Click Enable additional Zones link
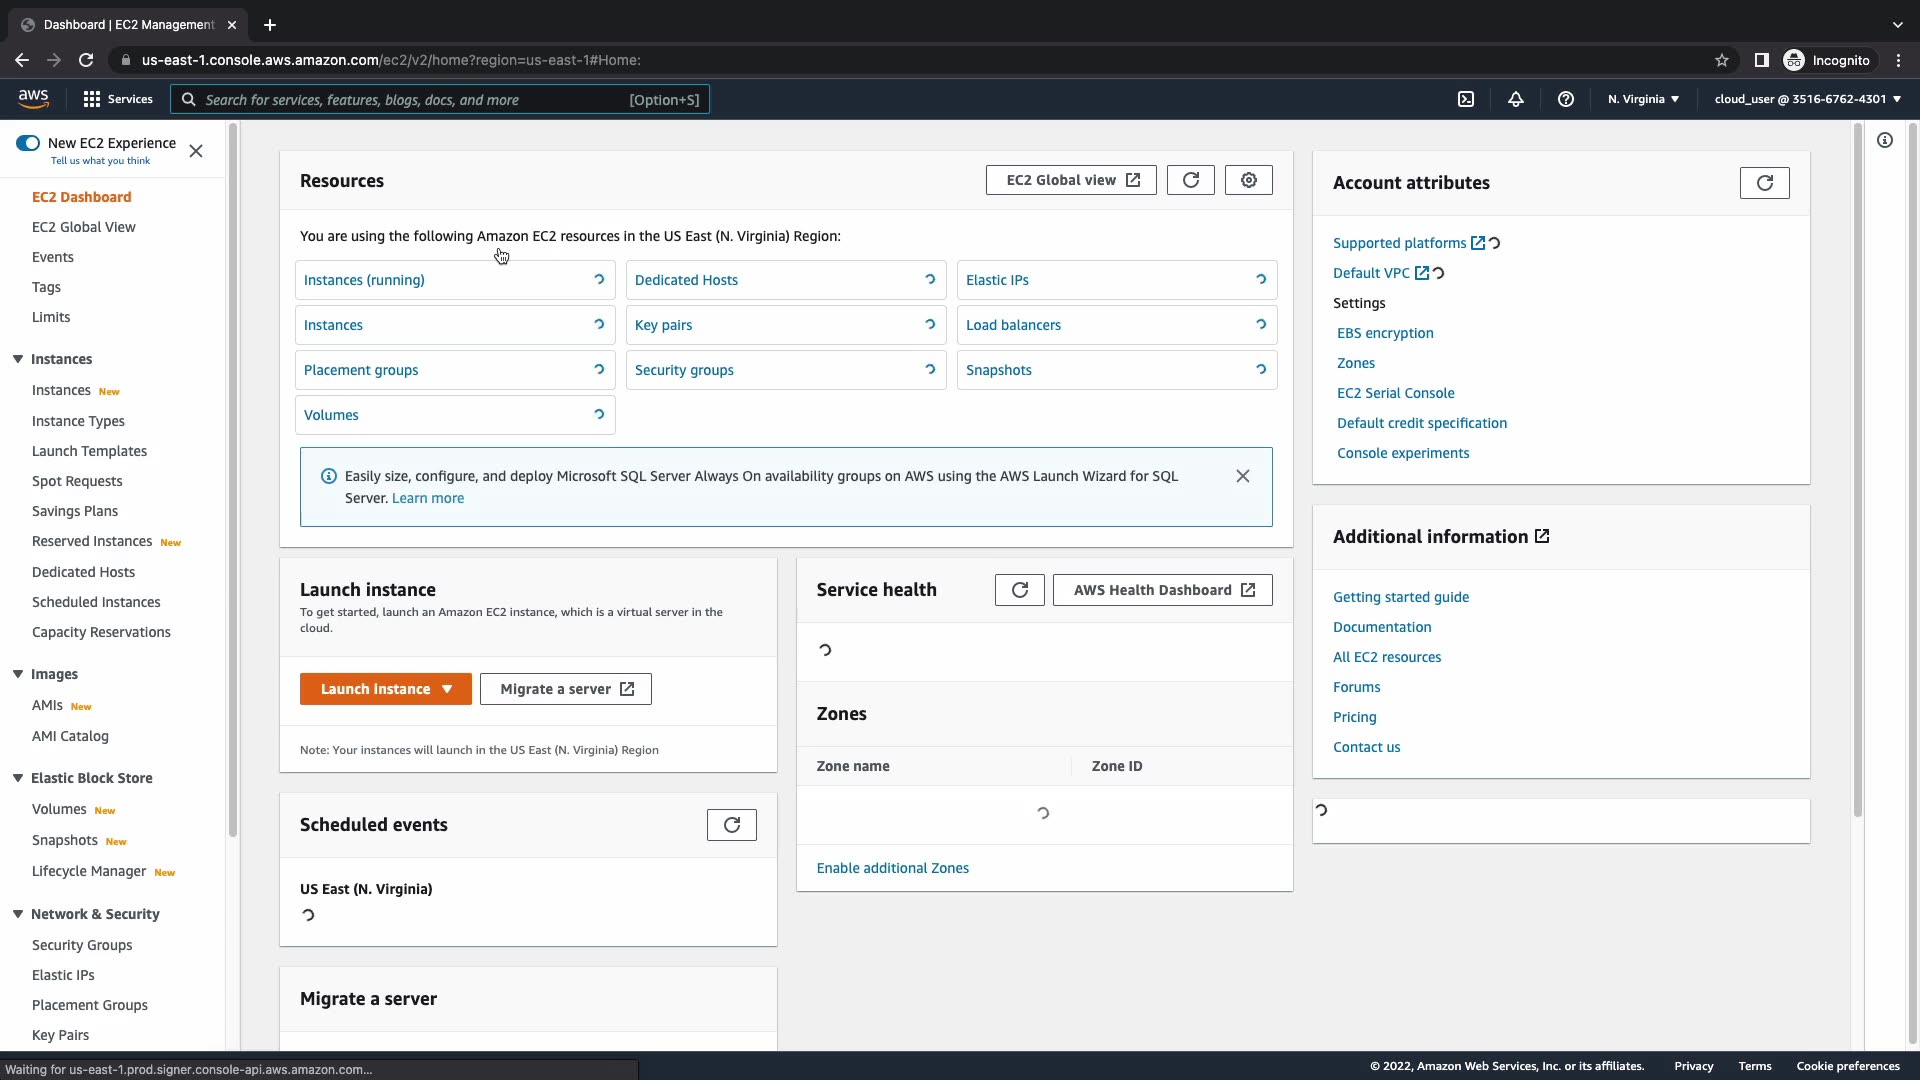This screenshot has height=1080, width=1920. 892,868
